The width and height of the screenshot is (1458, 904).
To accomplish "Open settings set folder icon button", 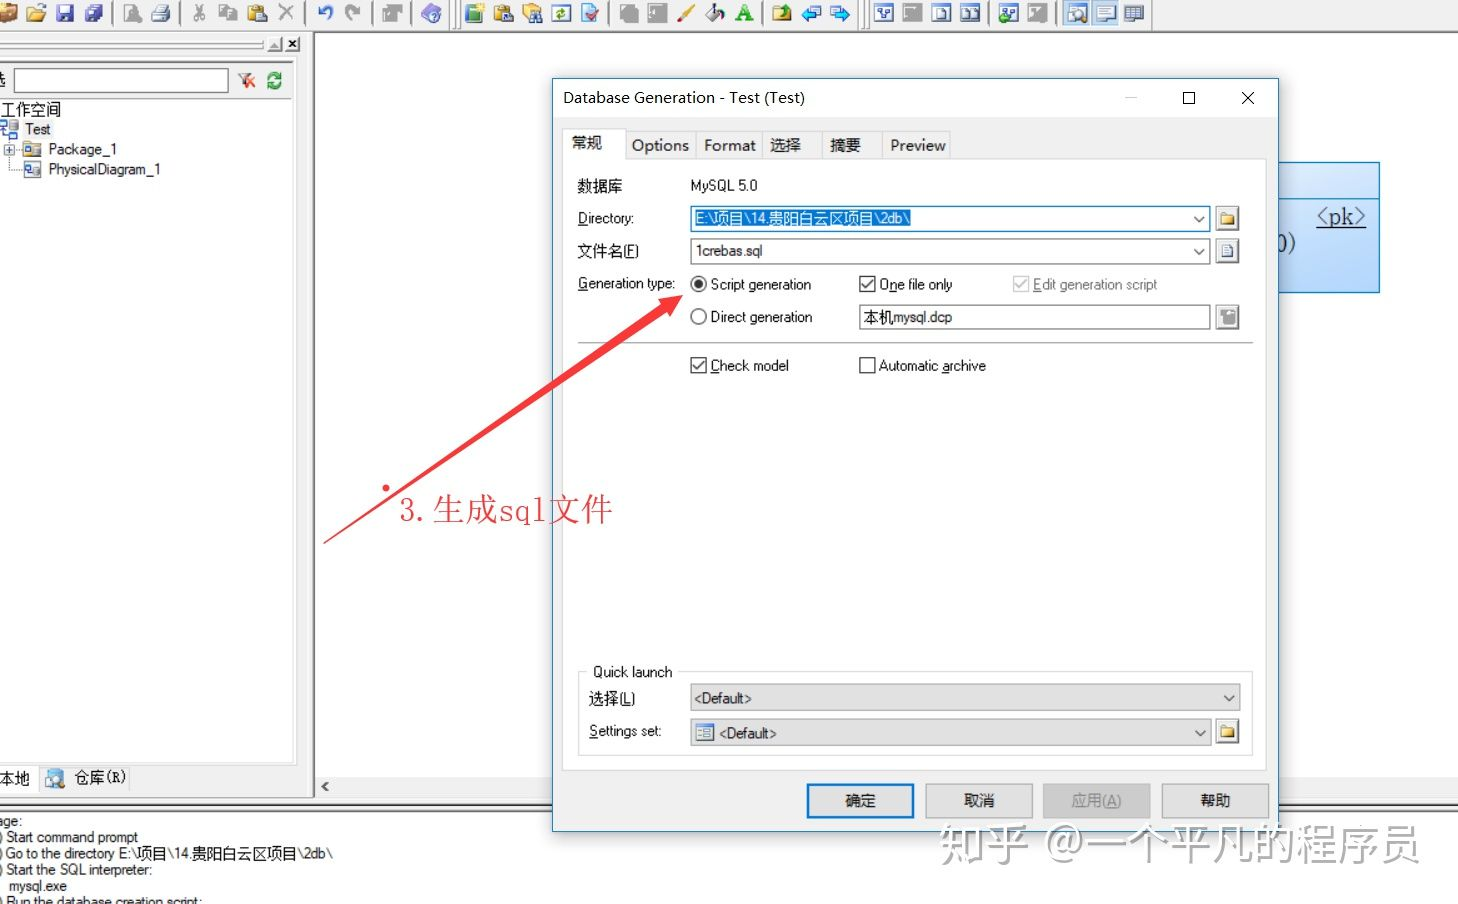I will point(1227,732).
